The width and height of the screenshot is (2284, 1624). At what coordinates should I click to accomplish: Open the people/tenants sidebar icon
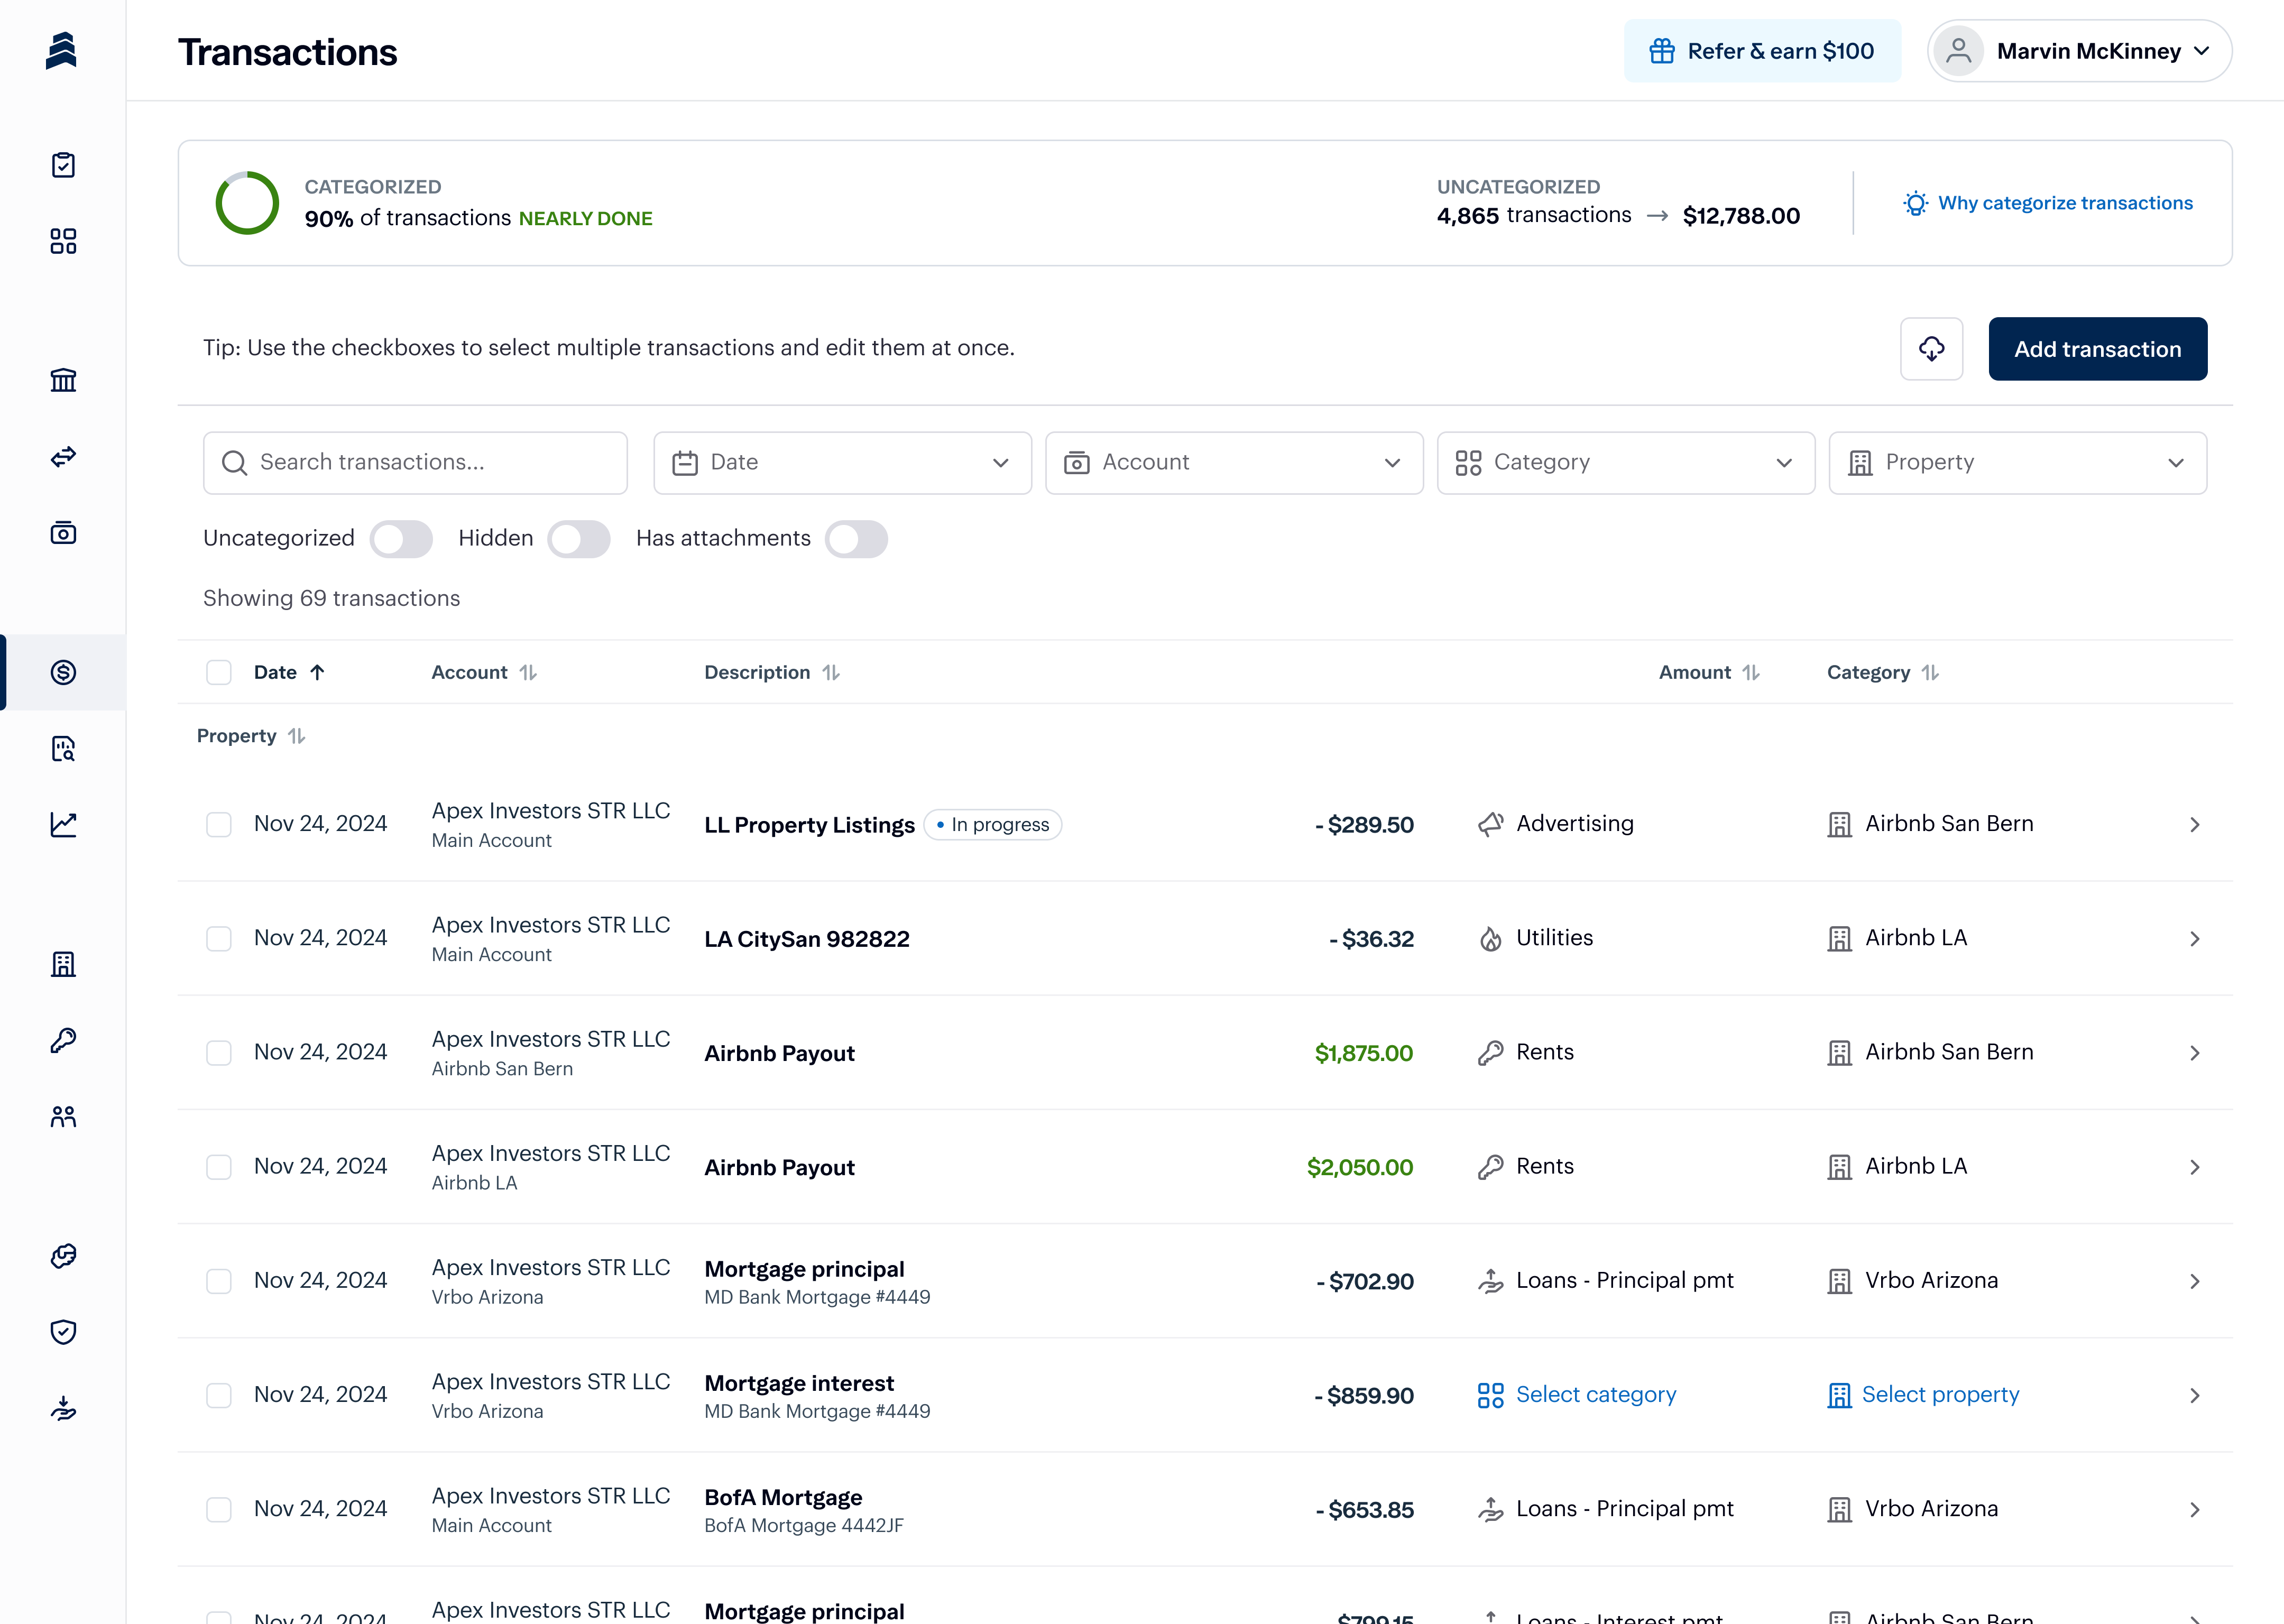(x=63, y=1117)
